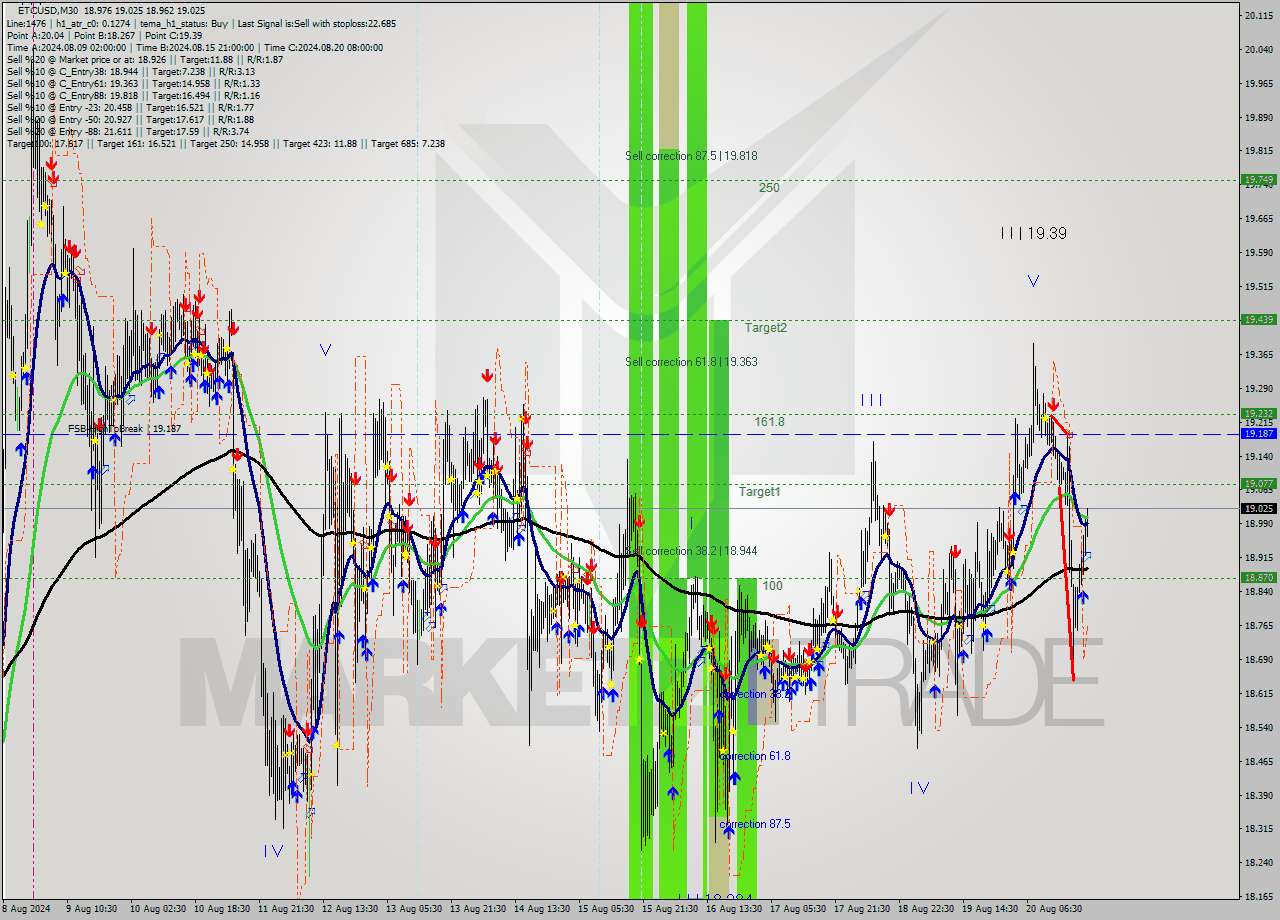This screenshot has height=920, width=1280.
Task: Click the current price 19.025 tag
Action: 1258,508
